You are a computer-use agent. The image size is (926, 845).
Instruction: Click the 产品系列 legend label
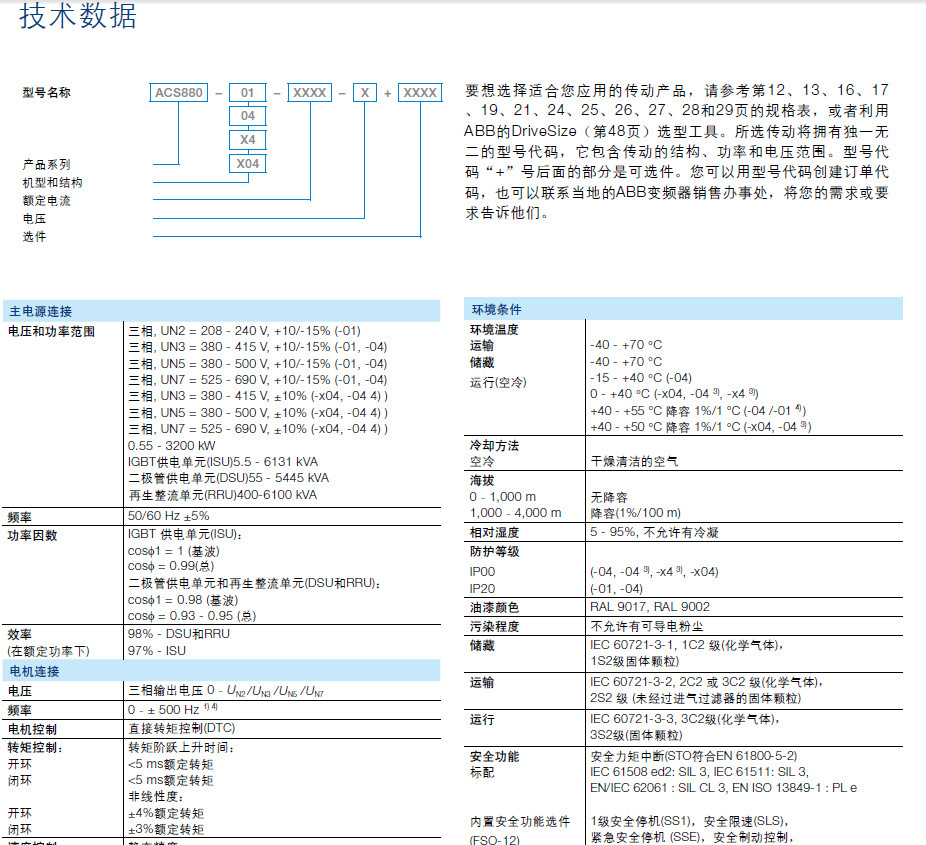click(x=47, y=164)
